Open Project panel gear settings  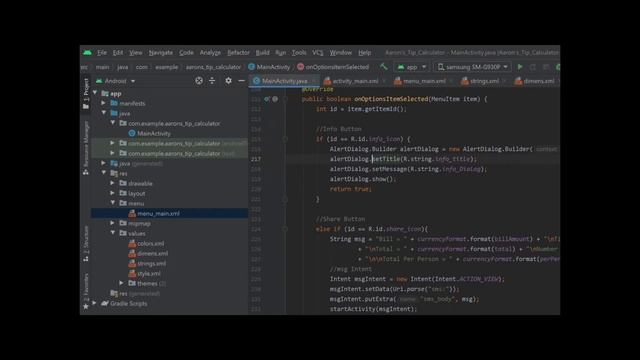point(228,81)
